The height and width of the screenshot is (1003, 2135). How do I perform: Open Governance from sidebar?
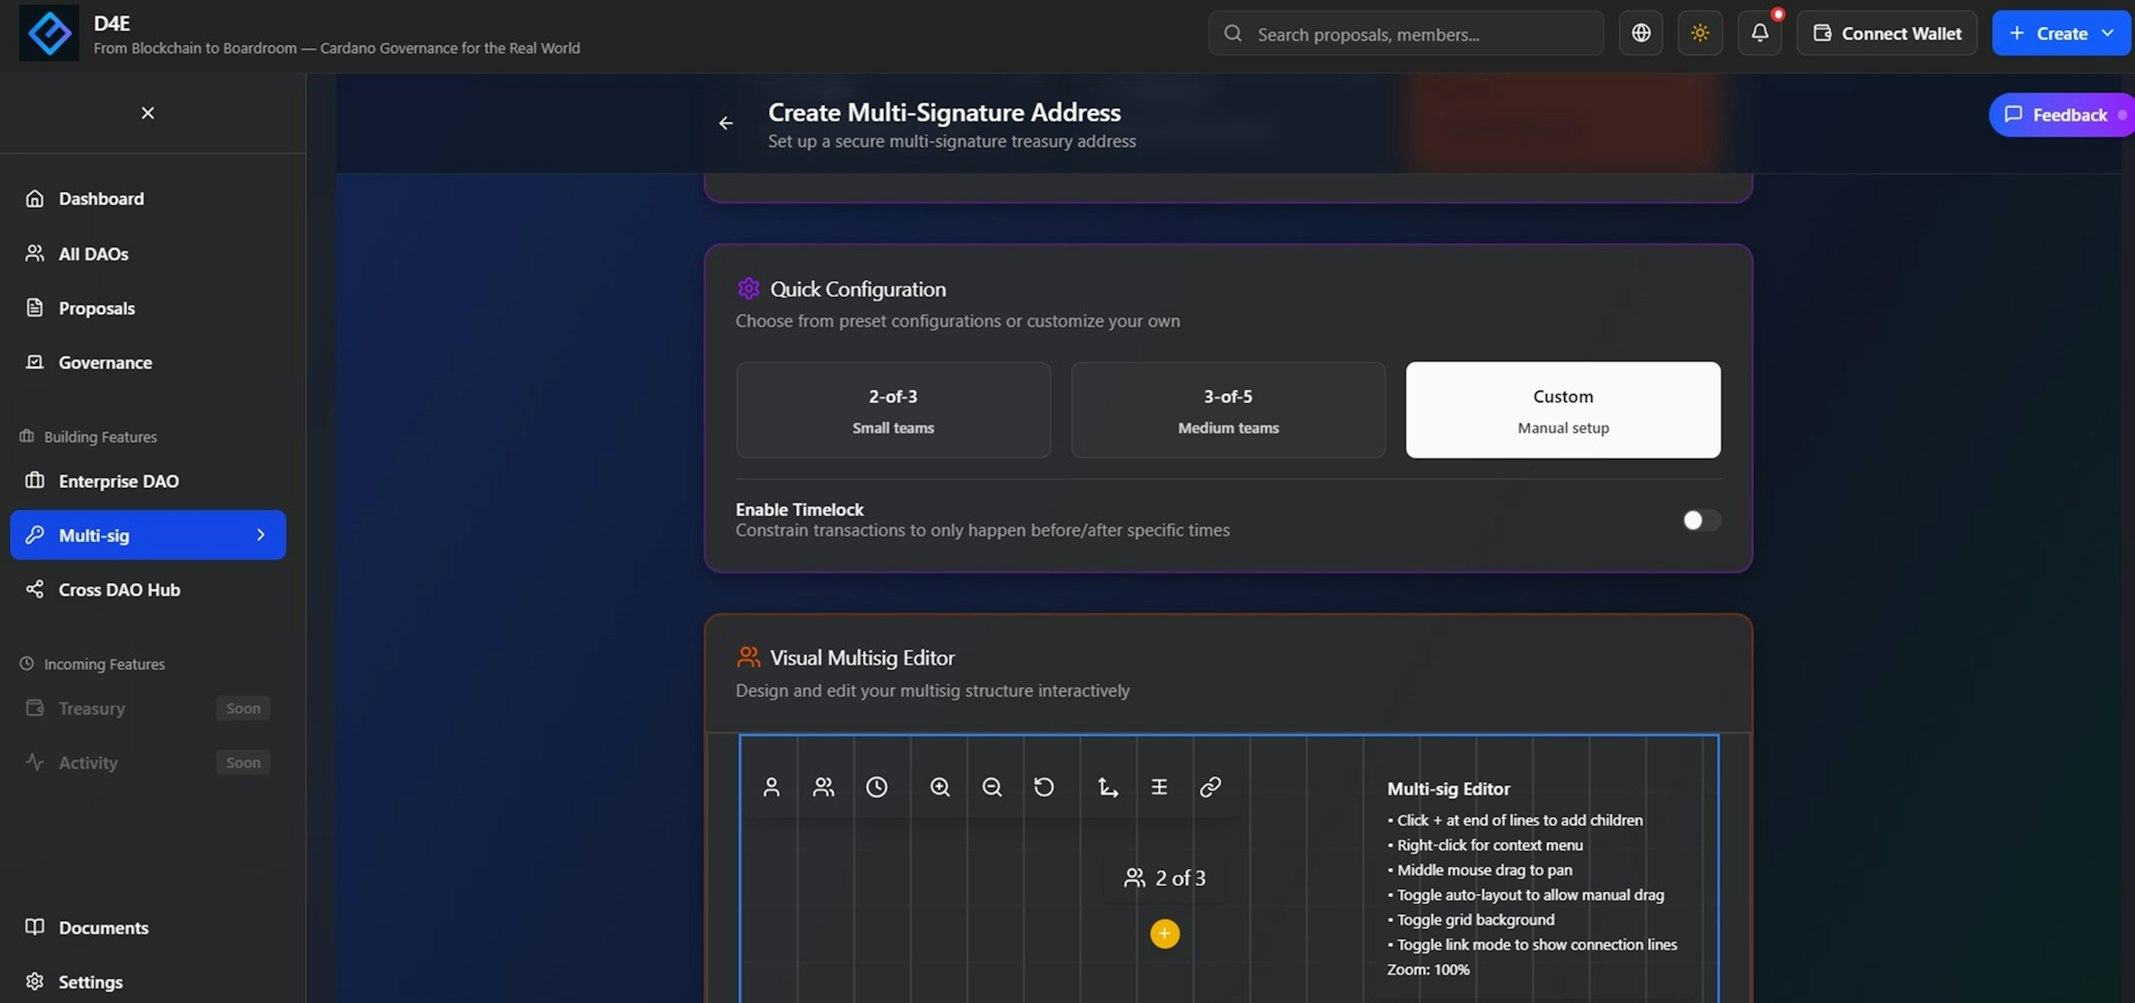coord(105,362)
